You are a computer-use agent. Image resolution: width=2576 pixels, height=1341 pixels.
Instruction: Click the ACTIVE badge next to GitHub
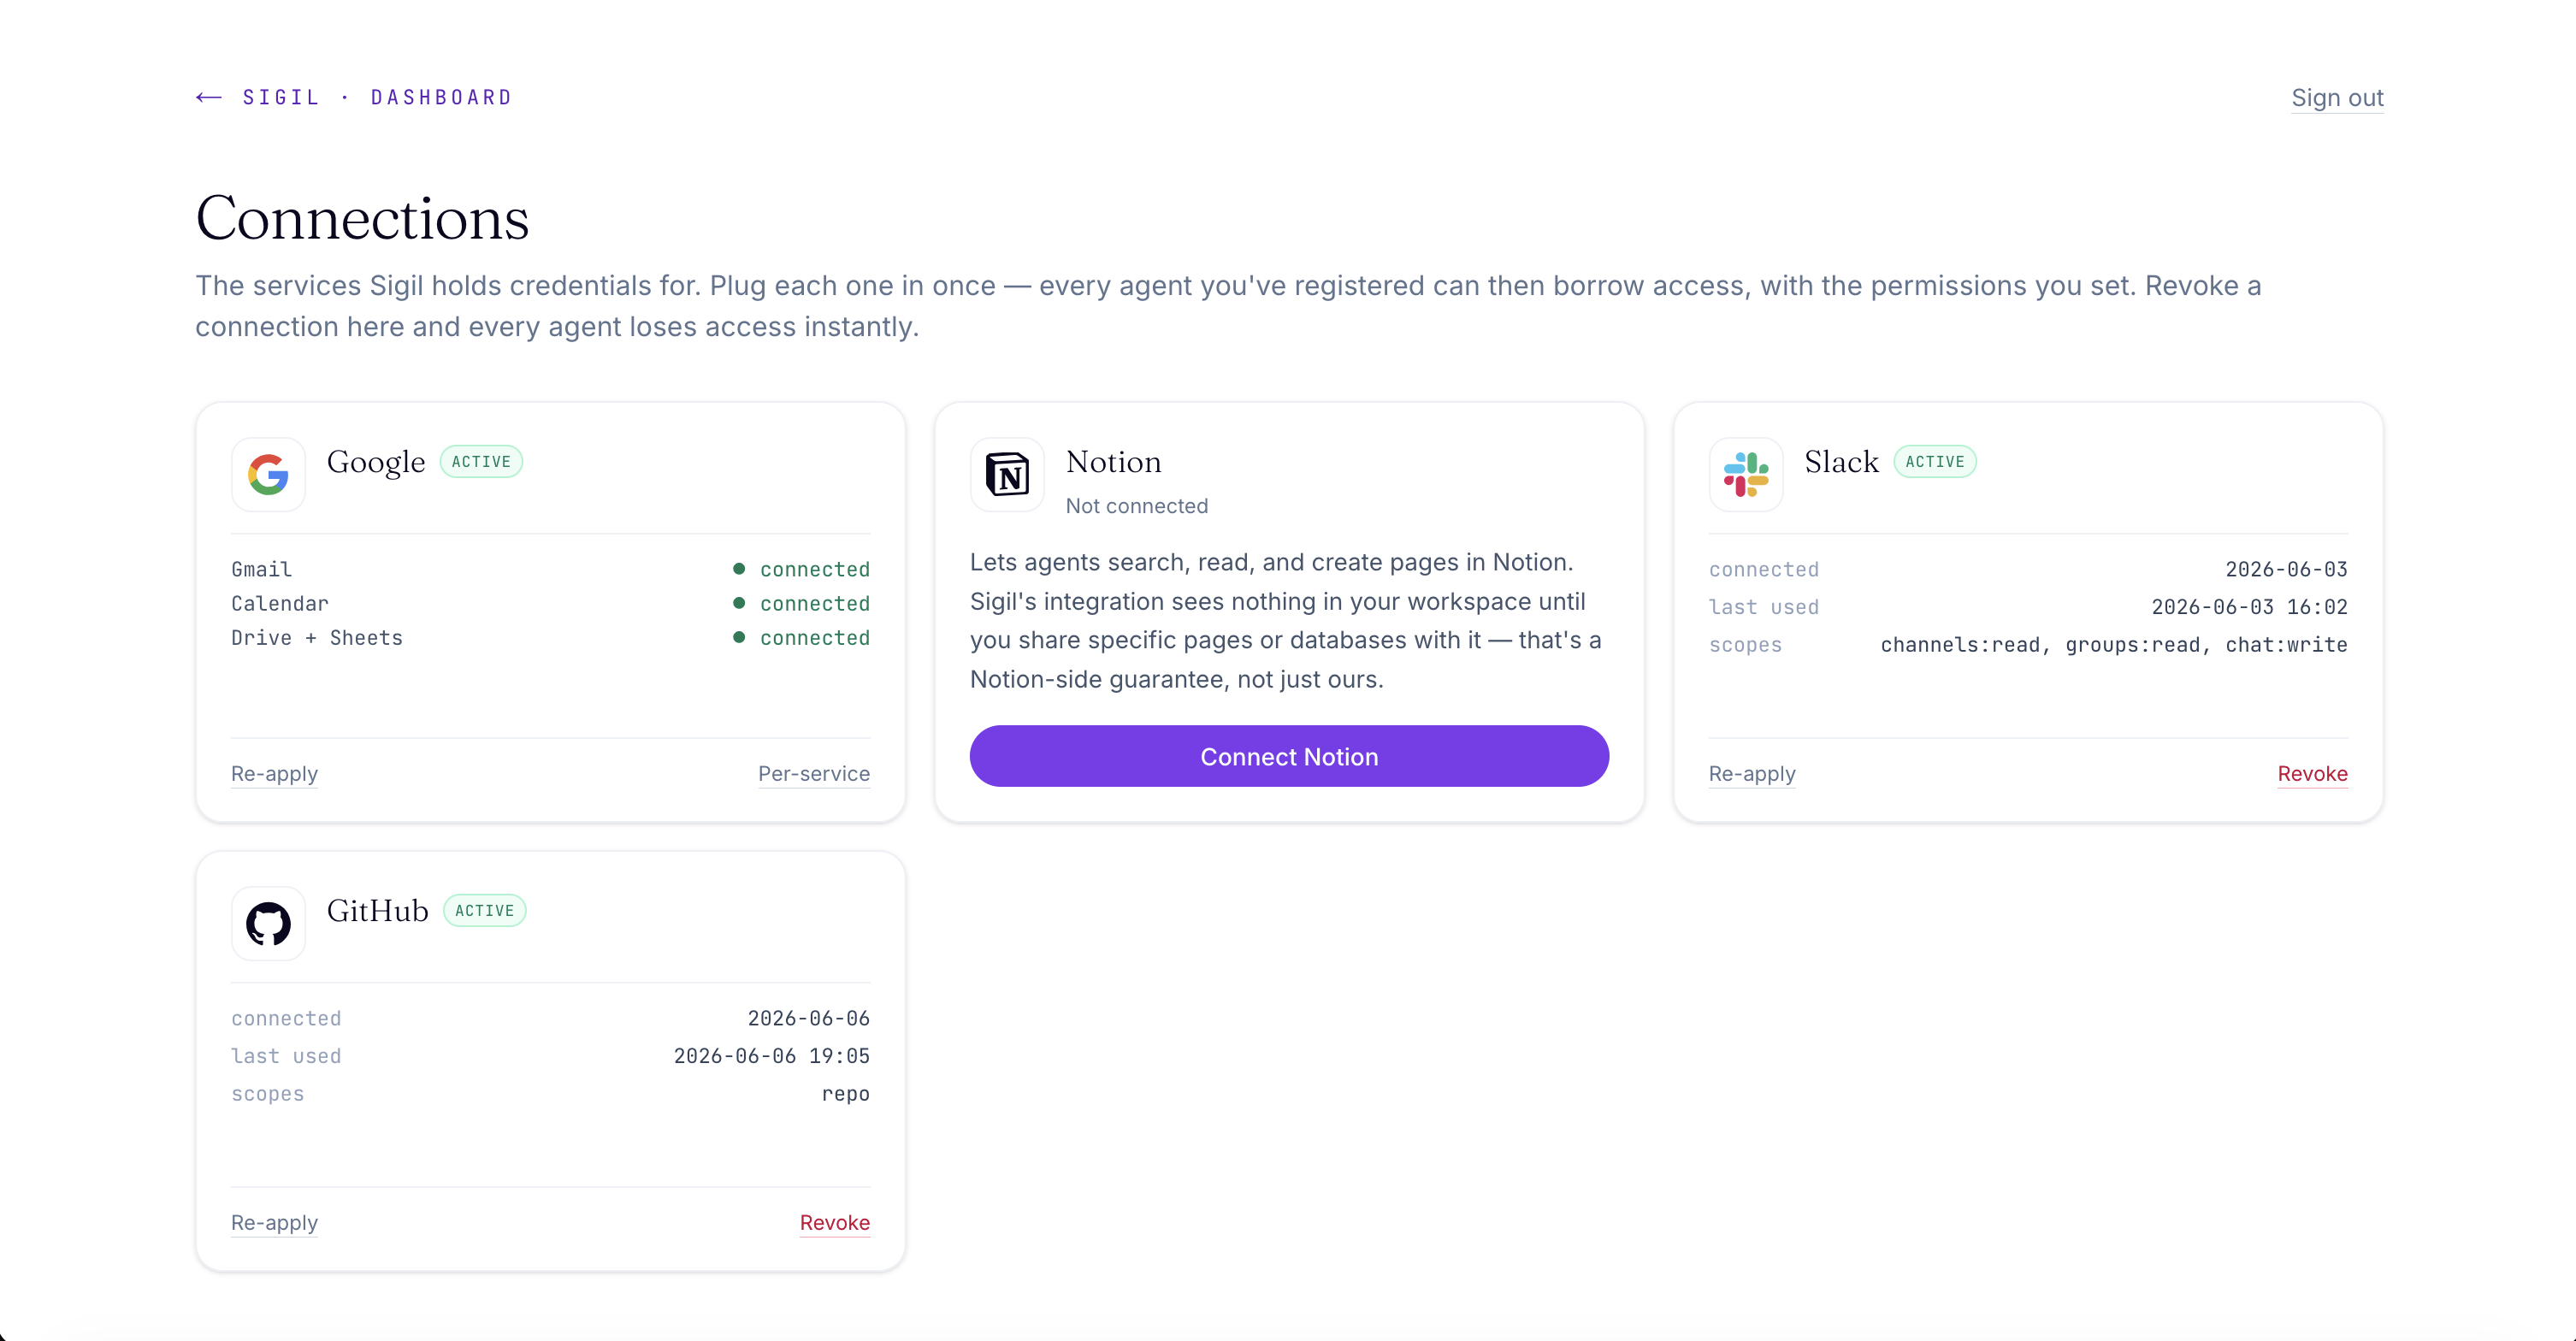(x=484, y=911)
